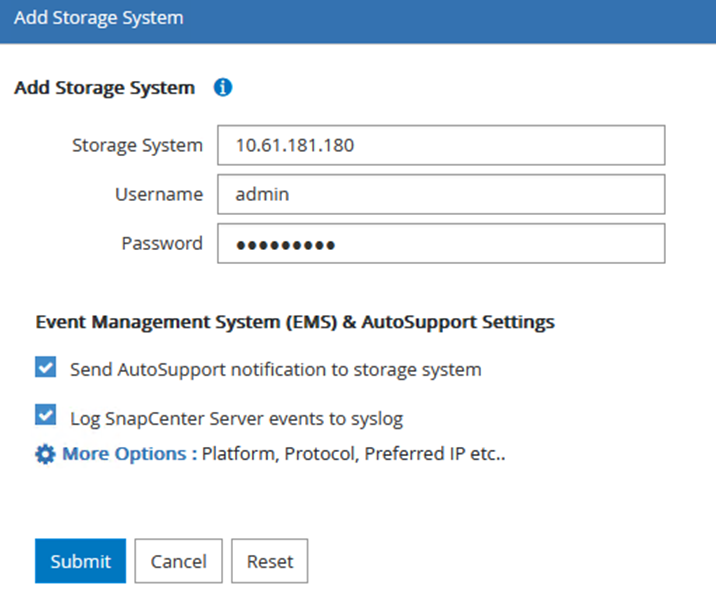Click the 'Send AutoSupport notification to storage system' text

coord(275,369)
